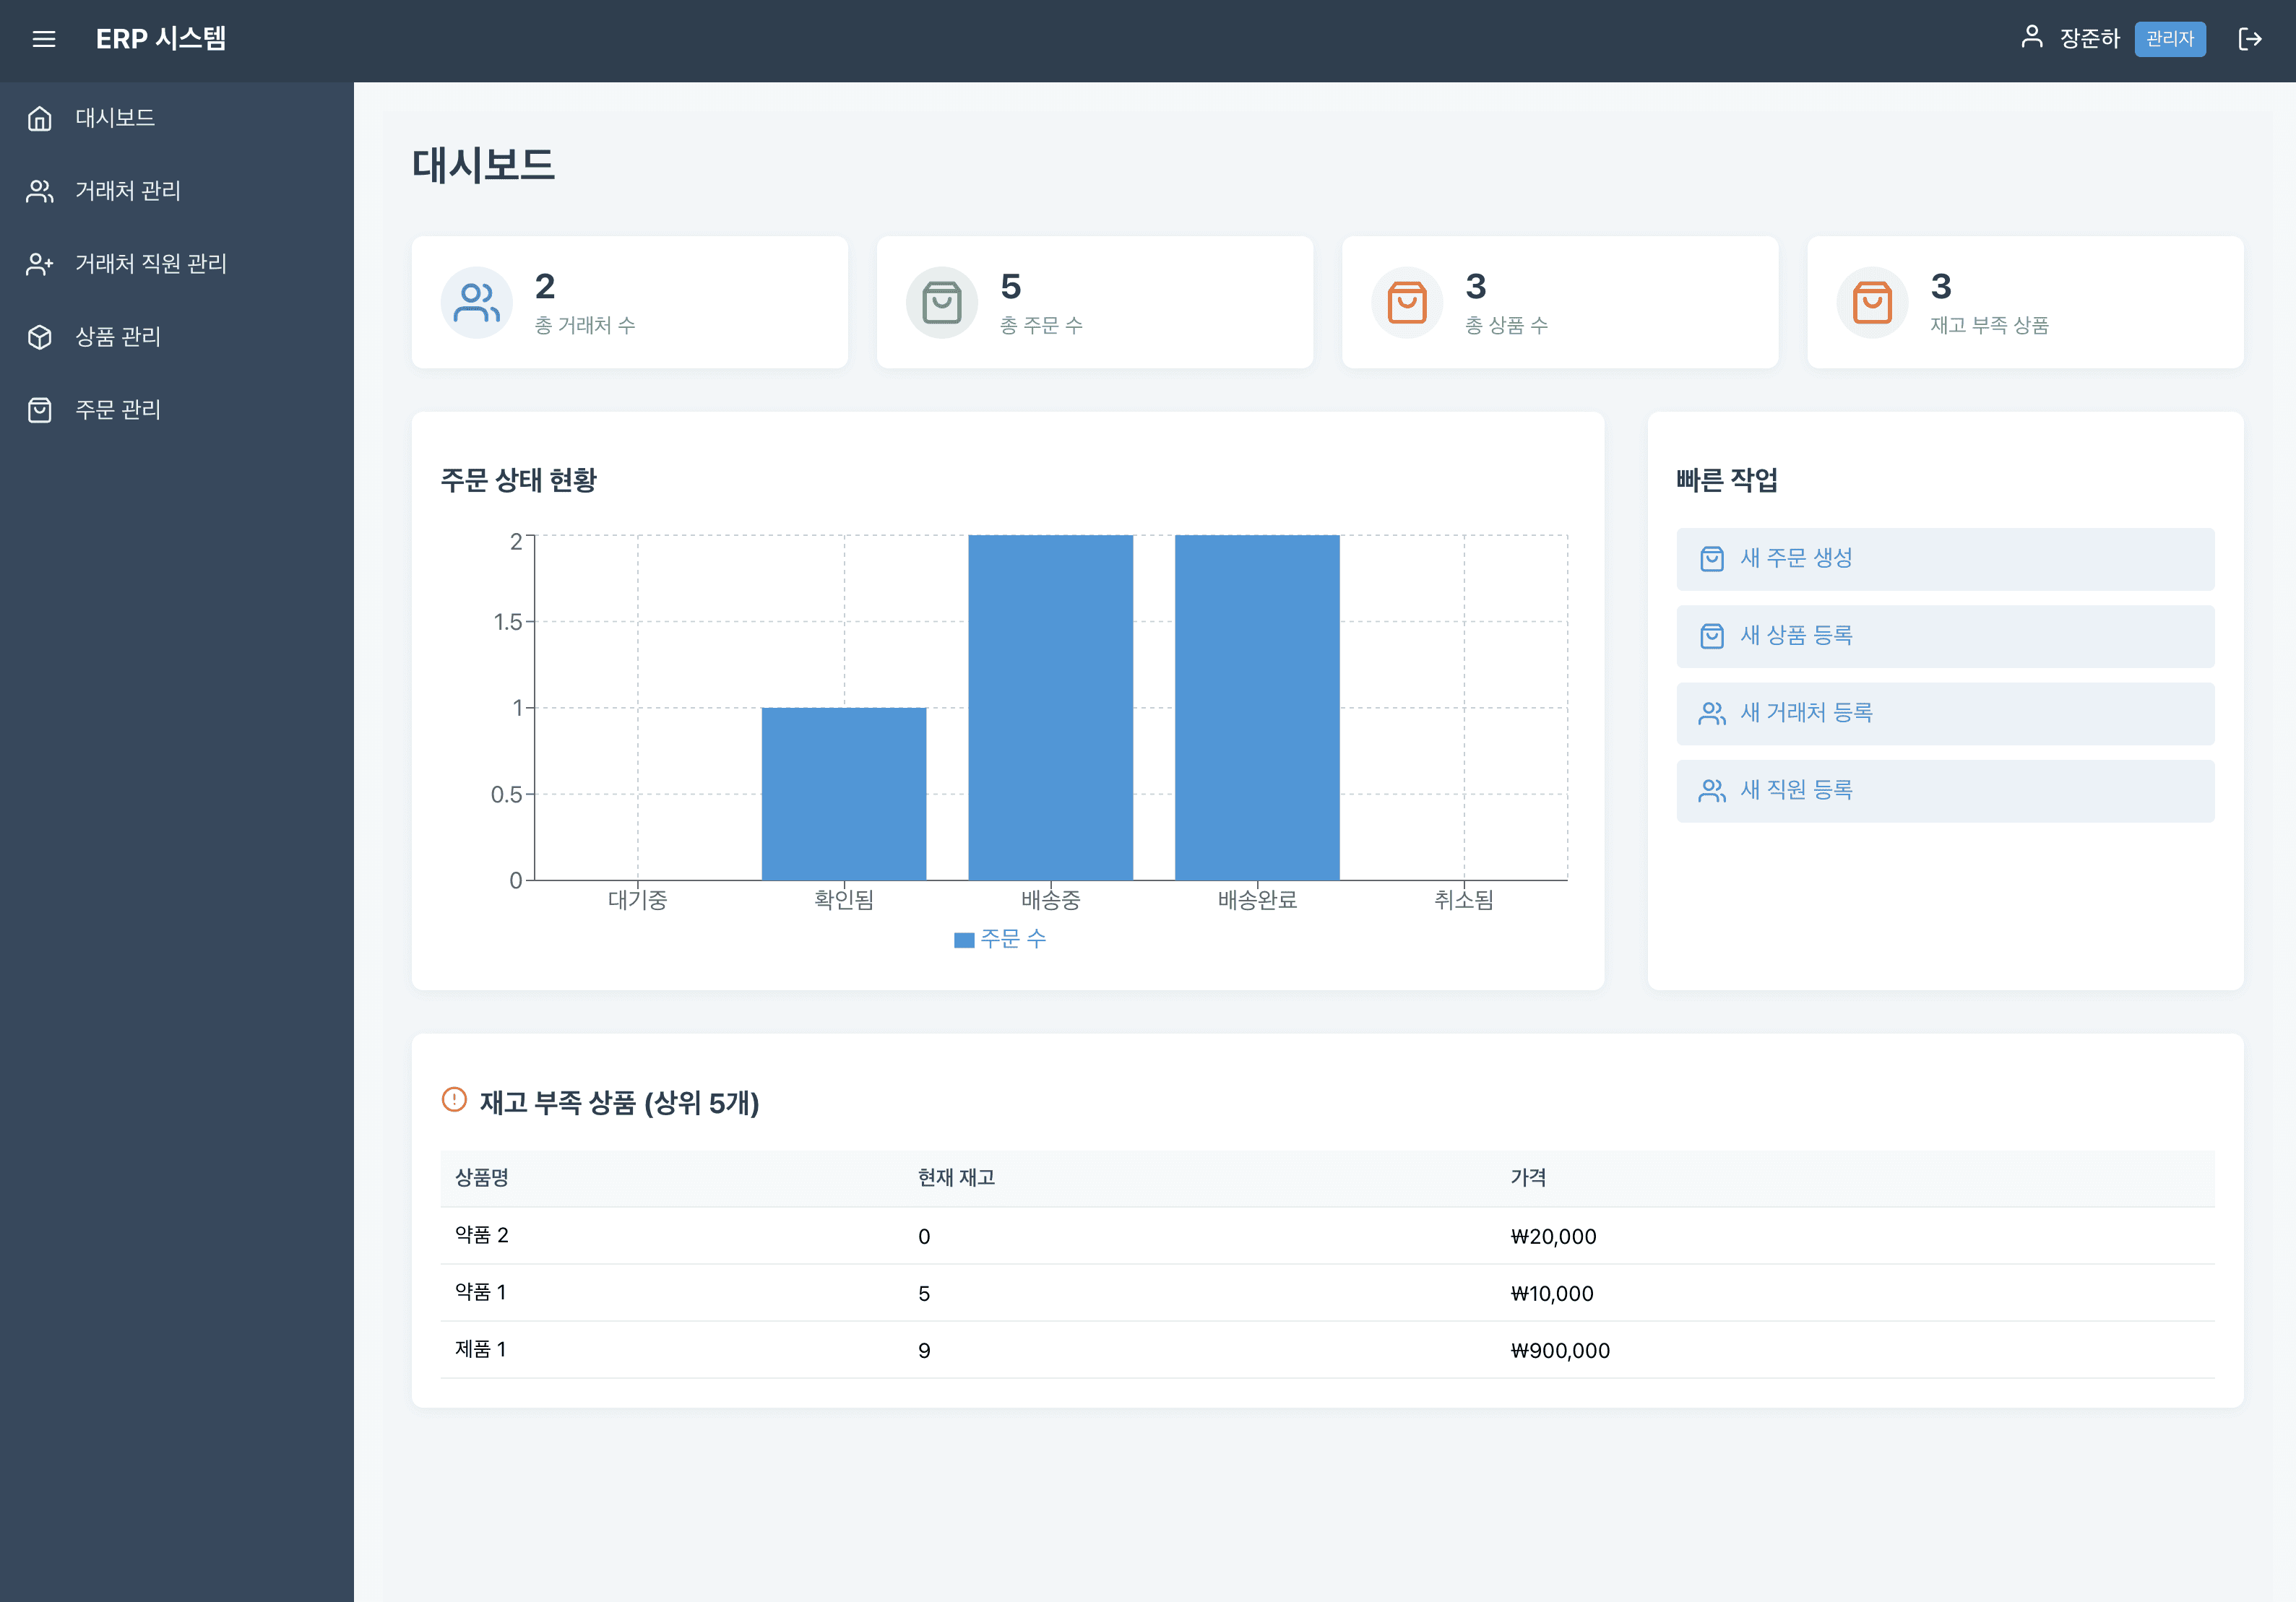2296x1602 pixels.
Task: Click the 대기중 axis label
Action: (638, 900)
